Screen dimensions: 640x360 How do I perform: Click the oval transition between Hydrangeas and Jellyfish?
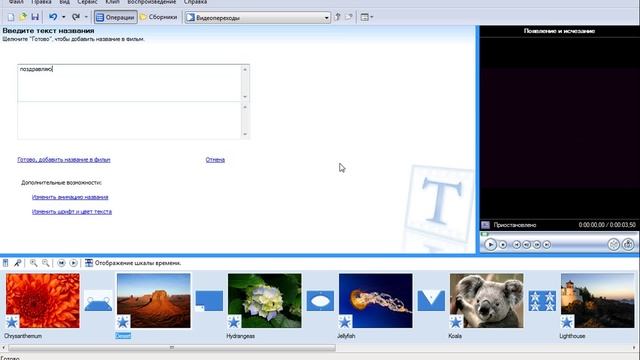point(320,301)
